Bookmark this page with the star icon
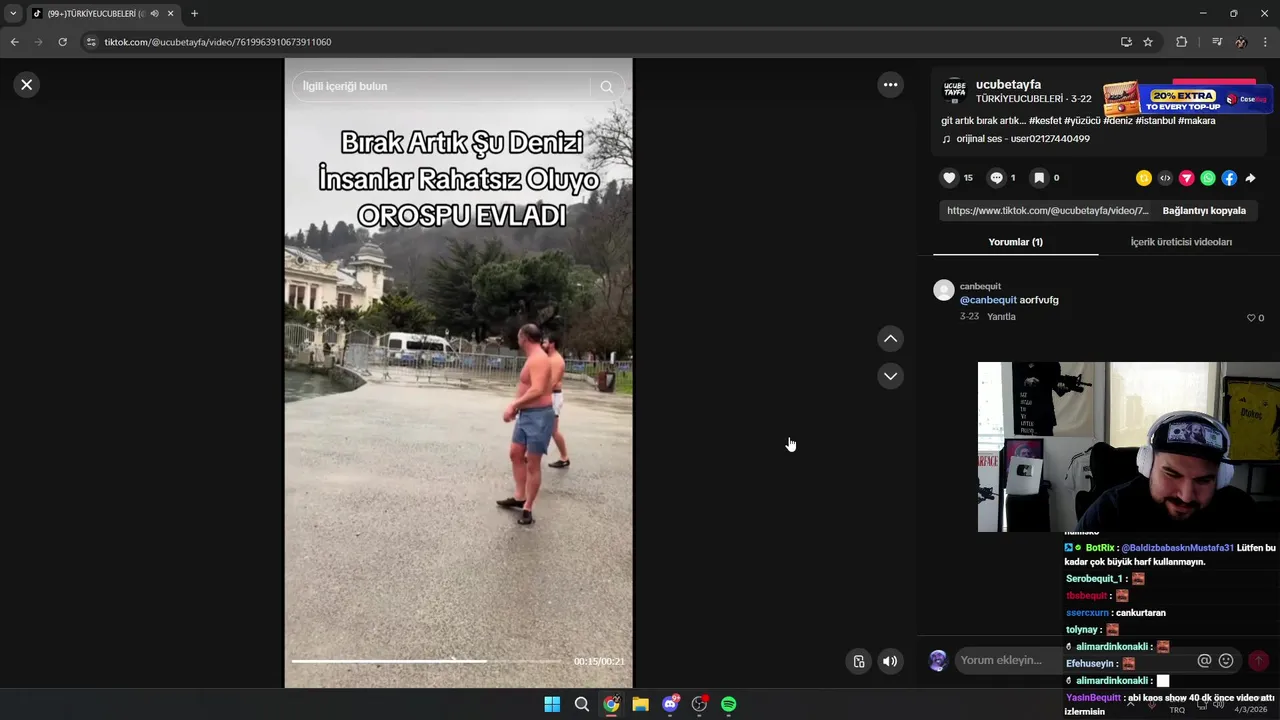Viewport: 1280px width, 720px height. click(x=1148, y=42)
